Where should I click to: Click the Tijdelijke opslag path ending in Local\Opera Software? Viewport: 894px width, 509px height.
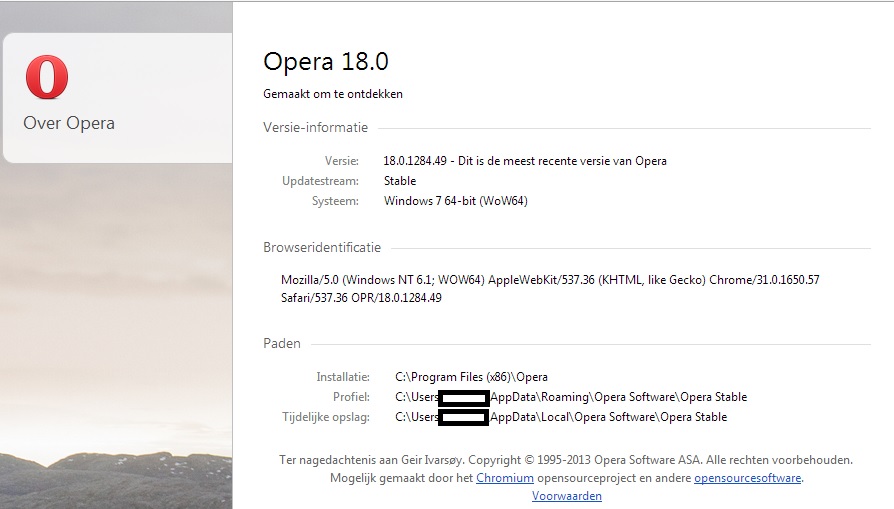[x=608, y=417]
